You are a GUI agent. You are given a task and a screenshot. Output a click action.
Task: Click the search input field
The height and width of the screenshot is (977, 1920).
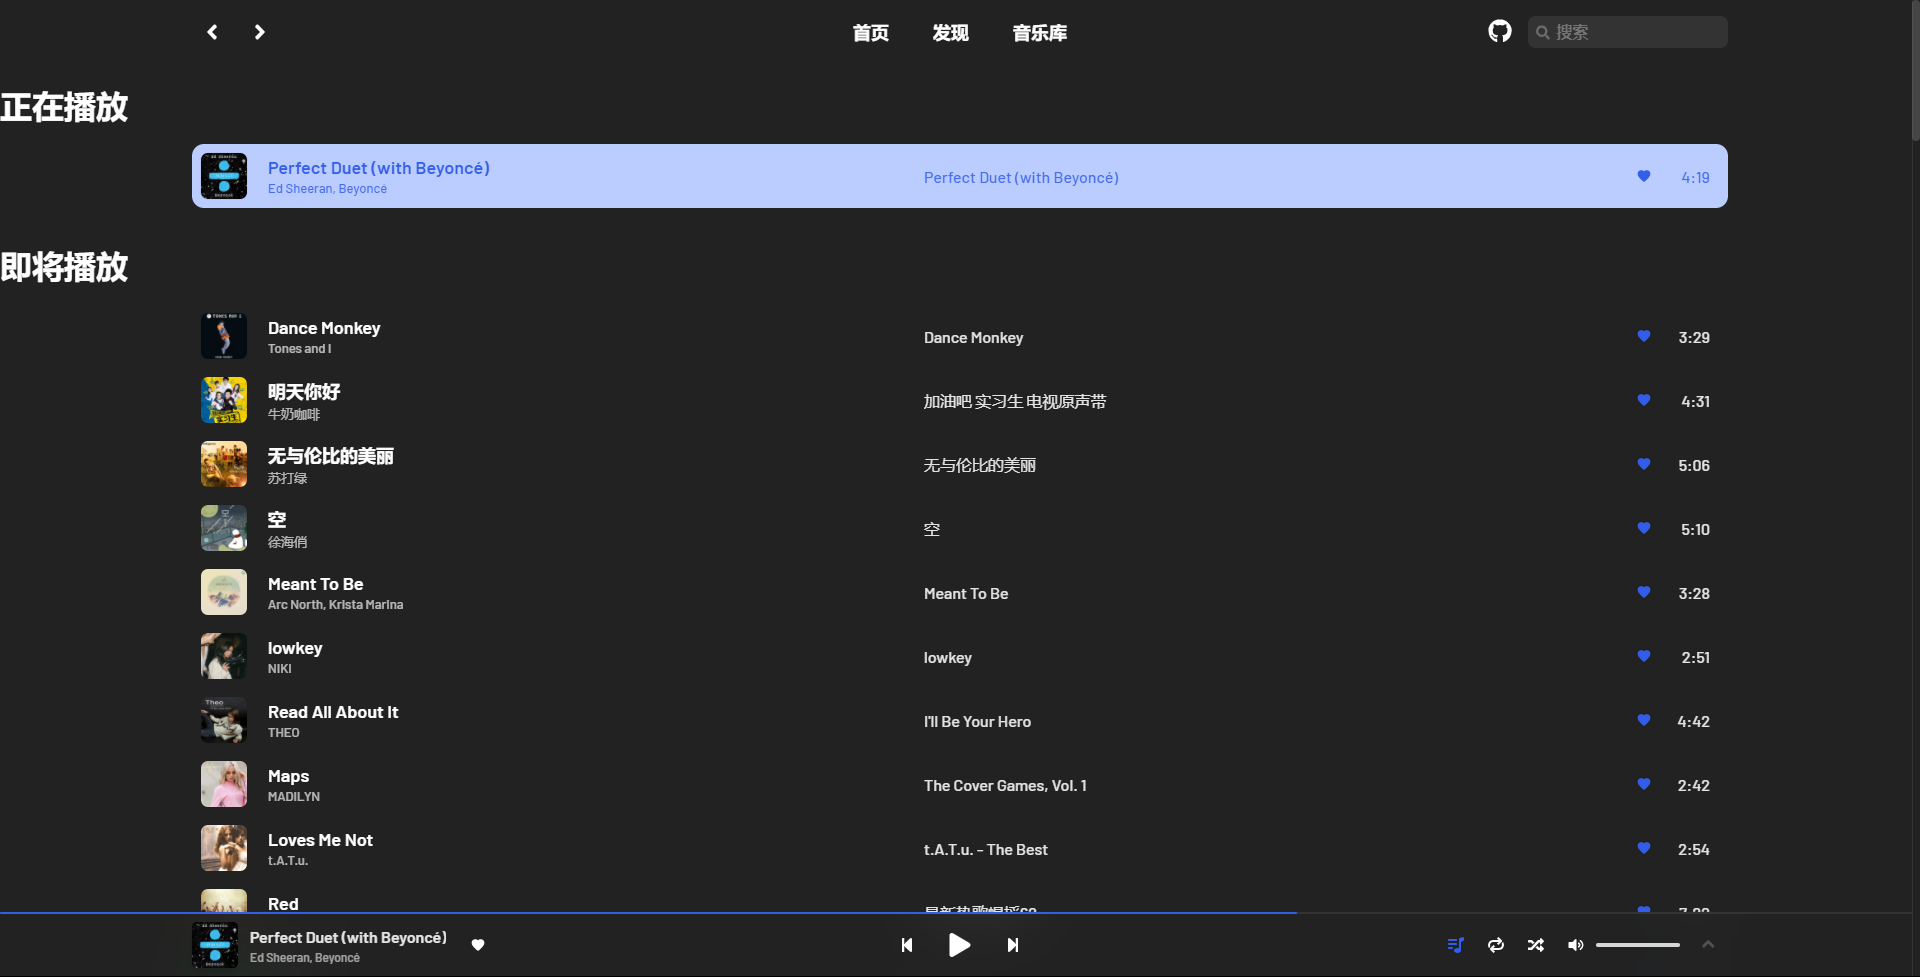1627,31
